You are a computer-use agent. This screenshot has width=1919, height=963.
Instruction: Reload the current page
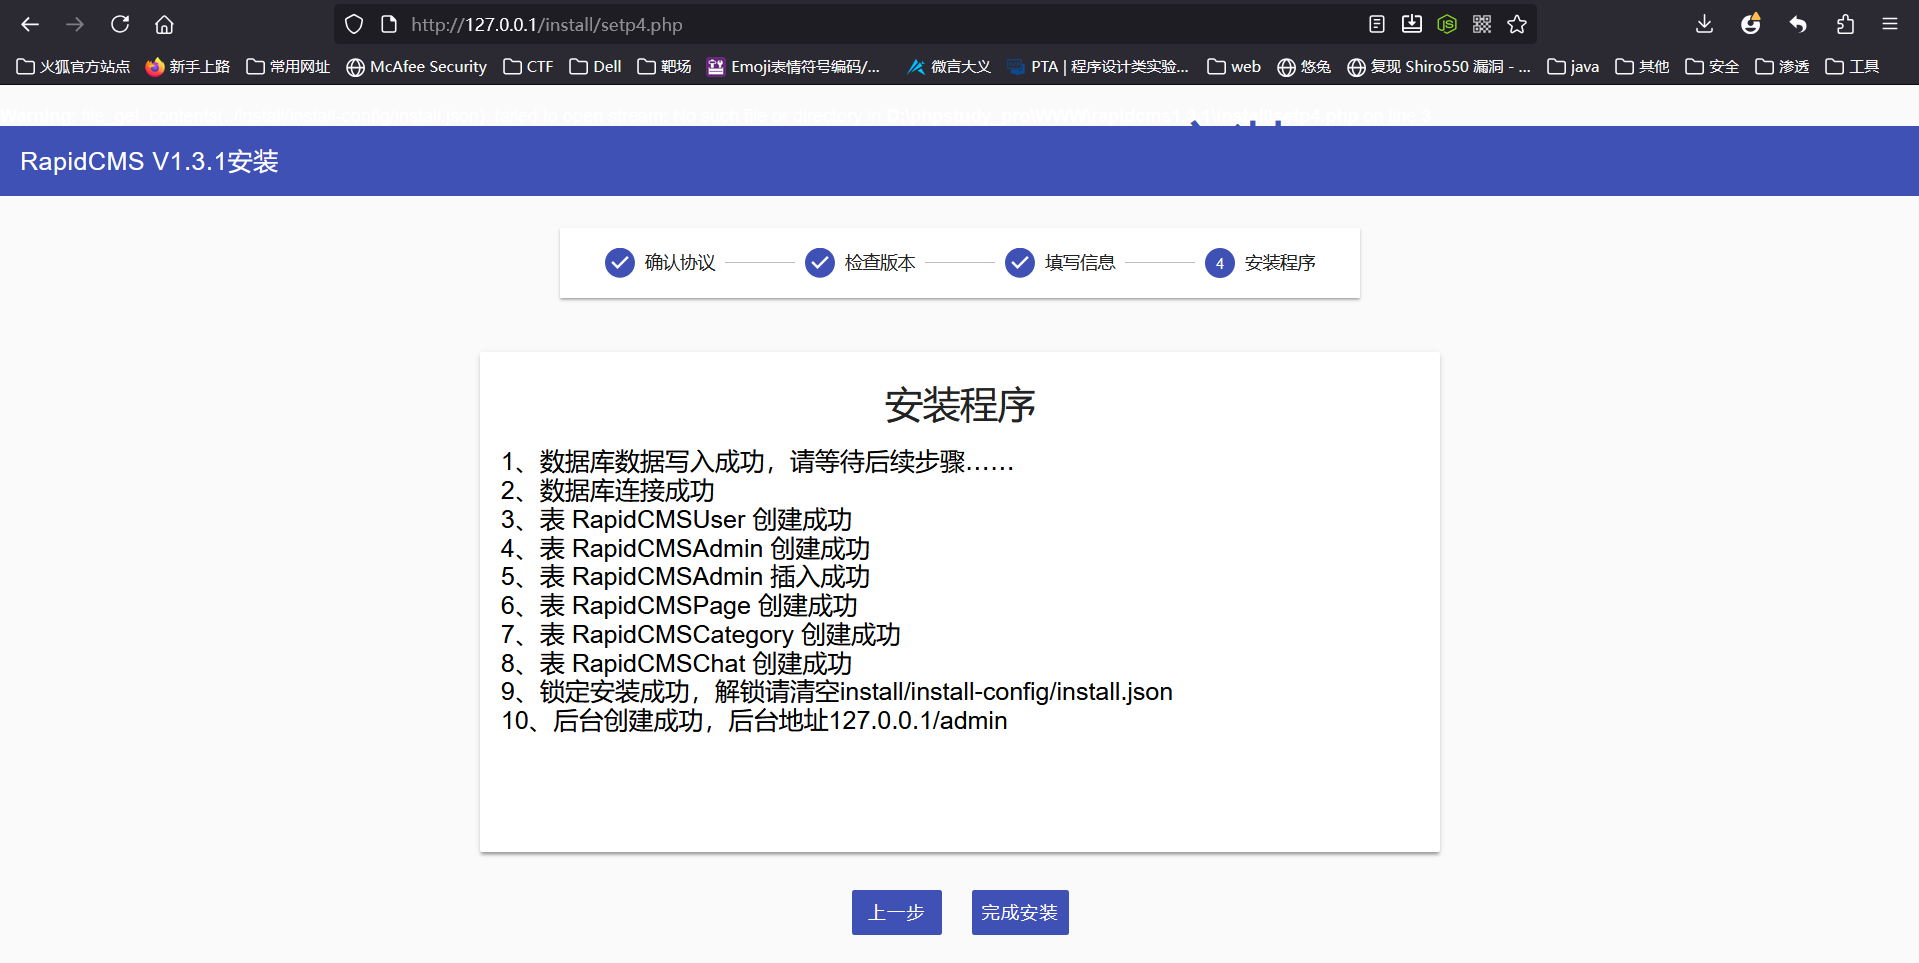(120, 24)
